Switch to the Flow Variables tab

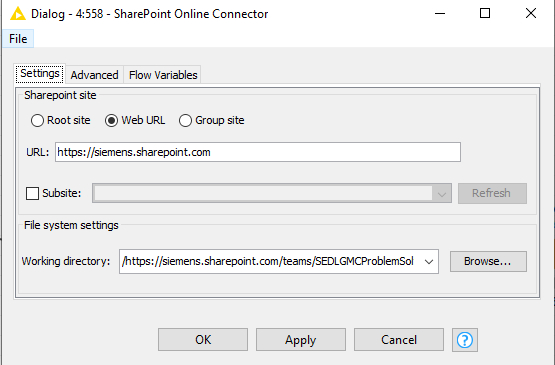point(163,75)
